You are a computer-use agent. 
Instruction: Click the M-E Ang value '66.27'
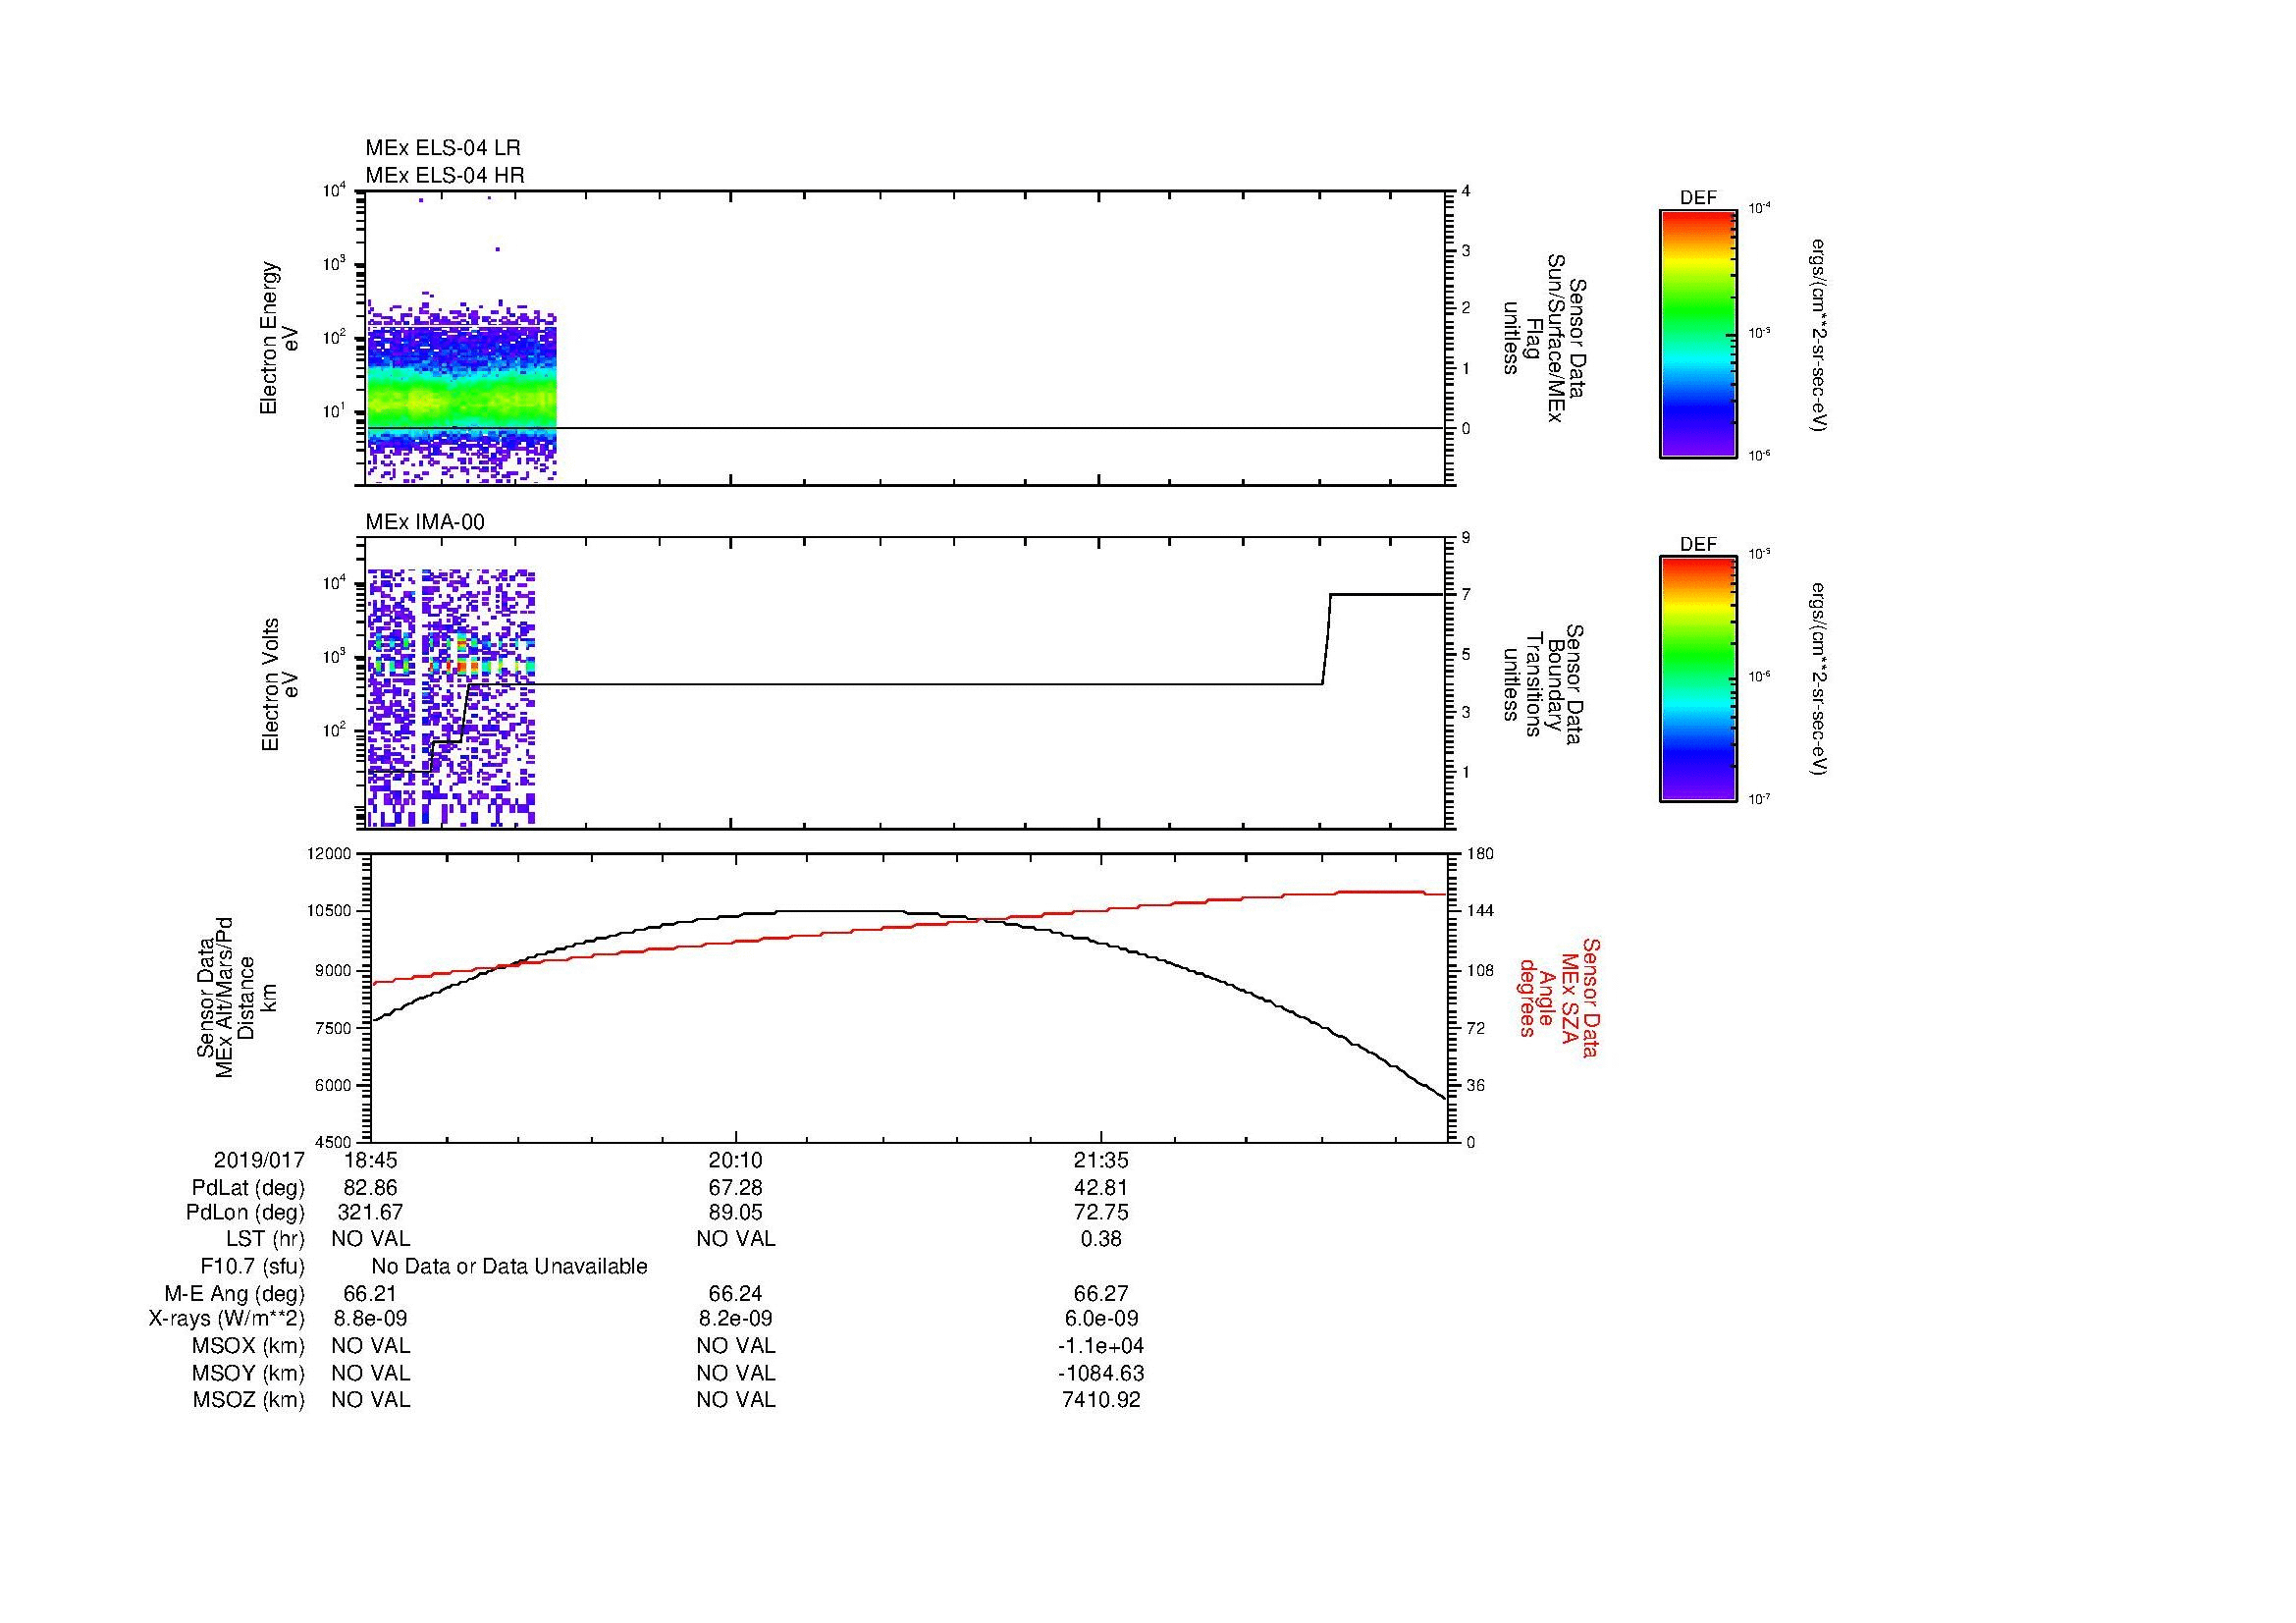pos(1101,1293)
